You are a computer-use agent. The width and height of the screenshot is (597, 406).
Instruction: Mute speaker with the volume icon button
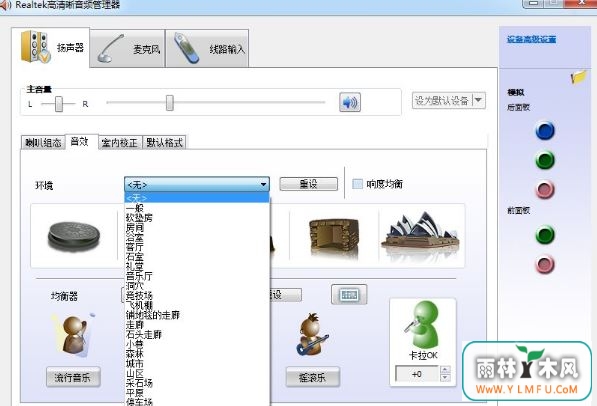(350, 102)
